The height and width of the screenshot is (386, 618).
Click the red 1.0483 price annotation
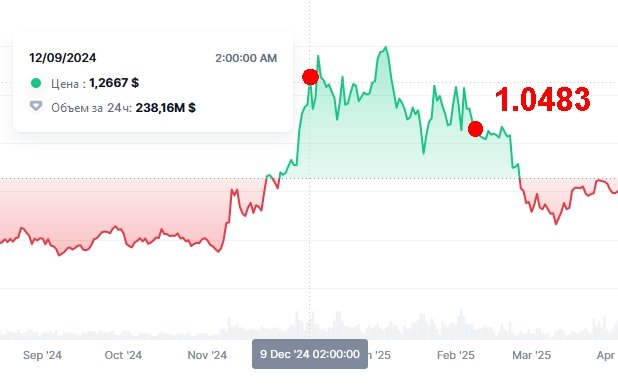[x=542, y=99]
